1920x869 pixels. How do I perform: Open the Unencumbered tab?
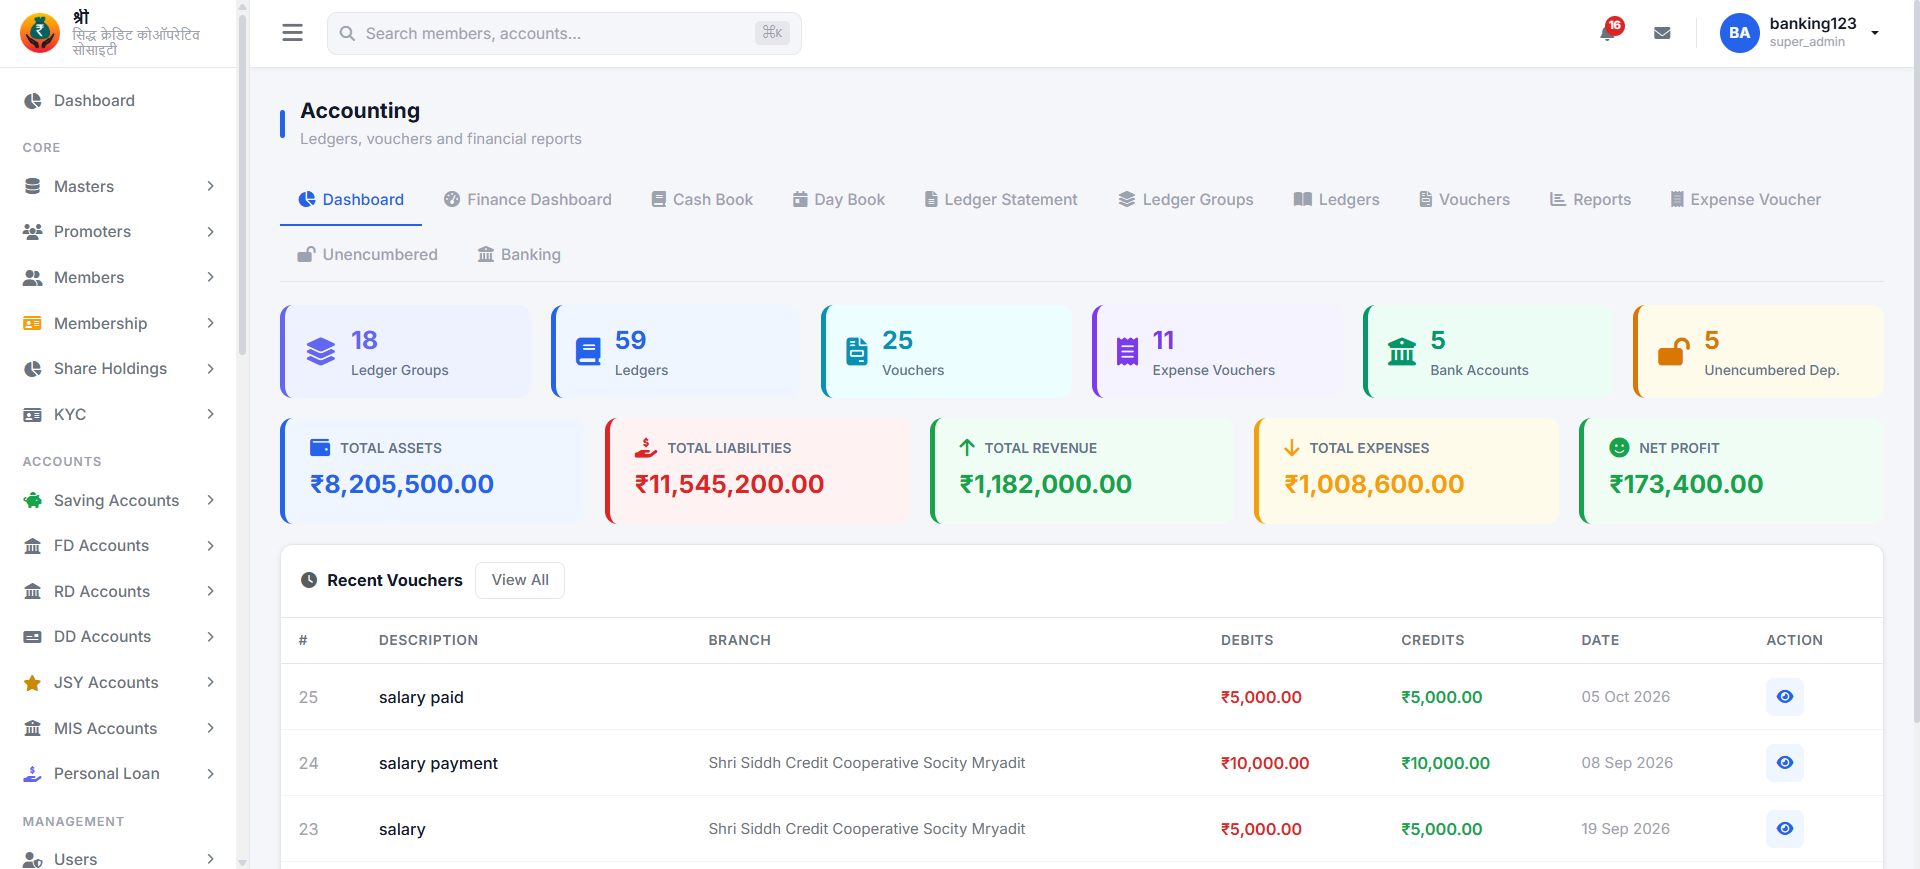pyautogui.click(x=368, y=254)
